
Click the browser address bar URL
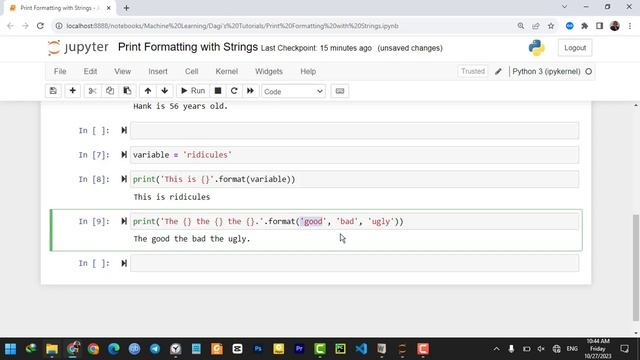(x=233, y=26)
